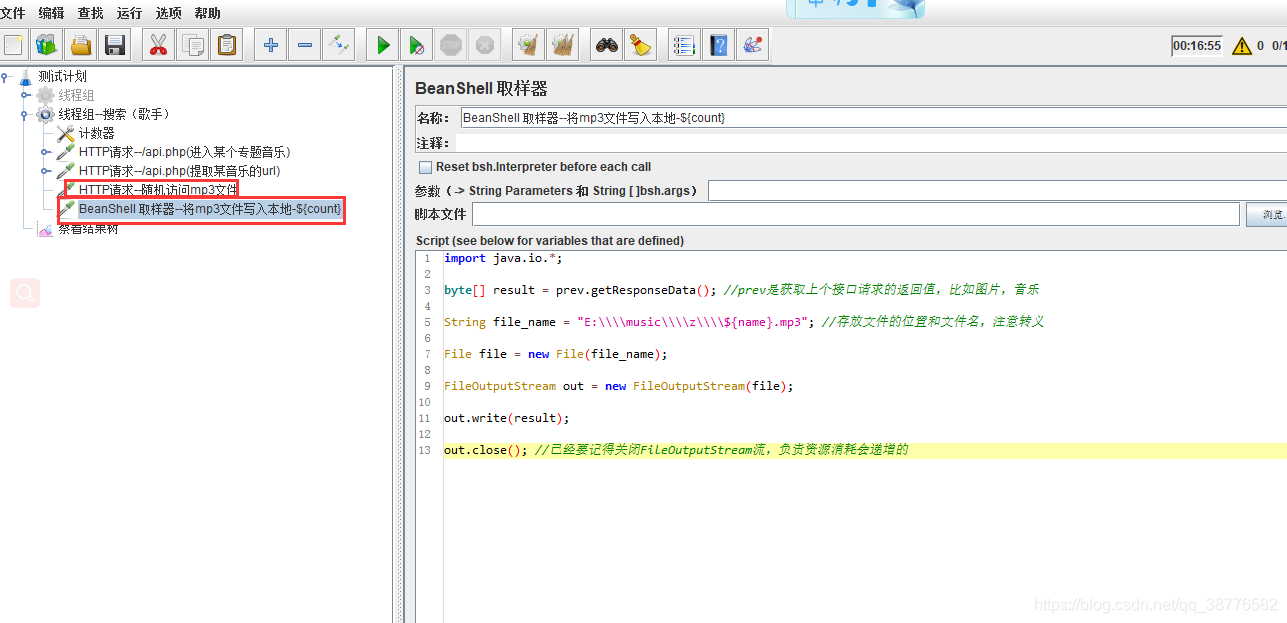Expand the HTTP请求 提取某音乐的url node handle
The width and height of the screenshot is (1287, 623).
pyautogui.click(x=46, y=171)
